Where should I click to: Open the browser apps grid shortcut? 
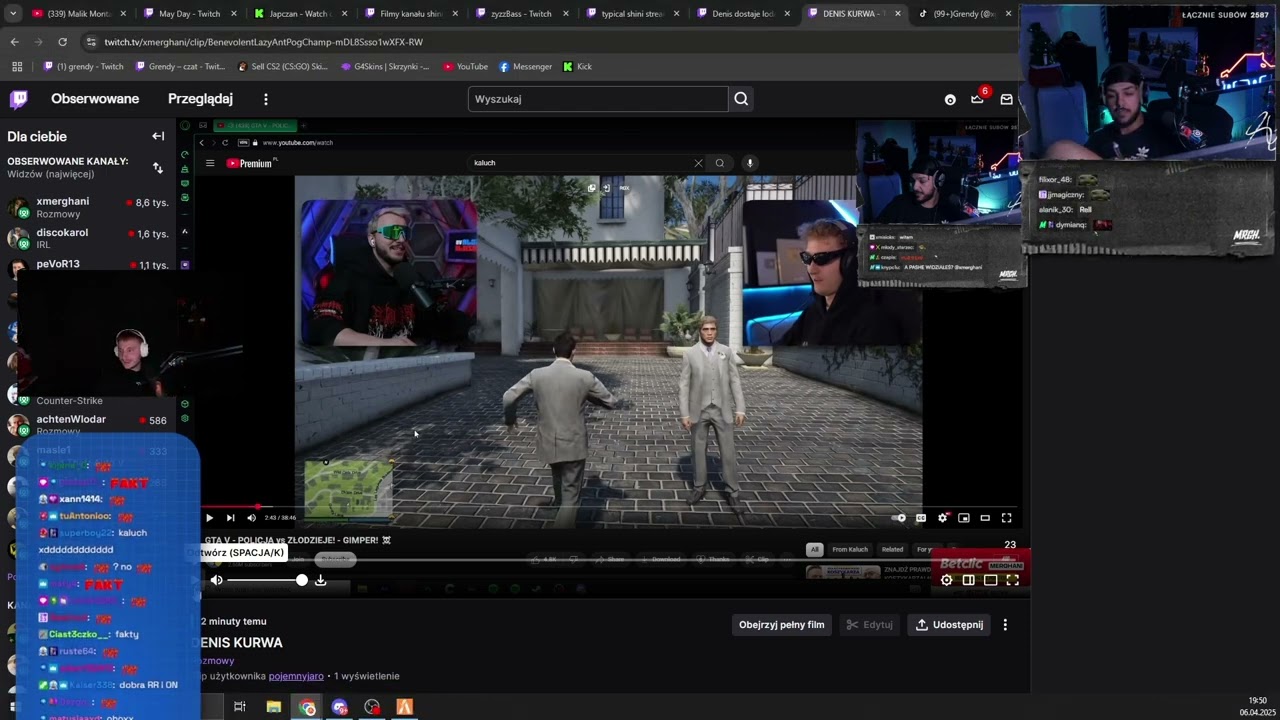[x=17, y=67]
